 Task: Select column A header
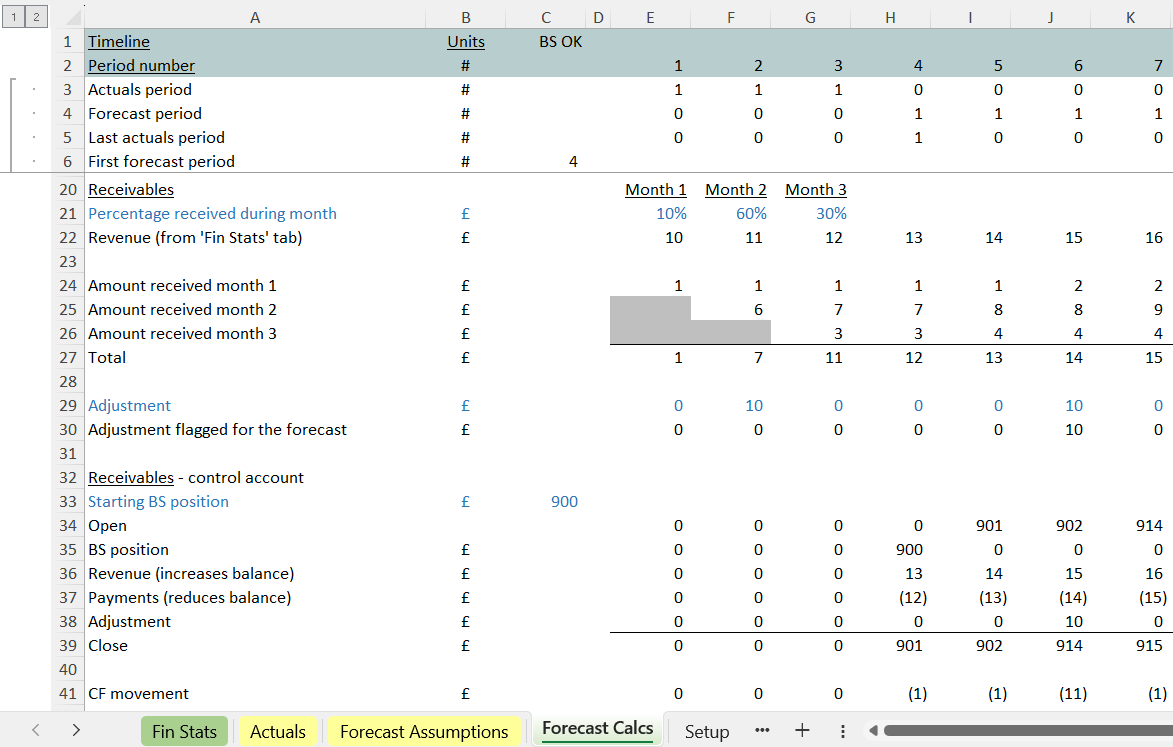(255, 17)
